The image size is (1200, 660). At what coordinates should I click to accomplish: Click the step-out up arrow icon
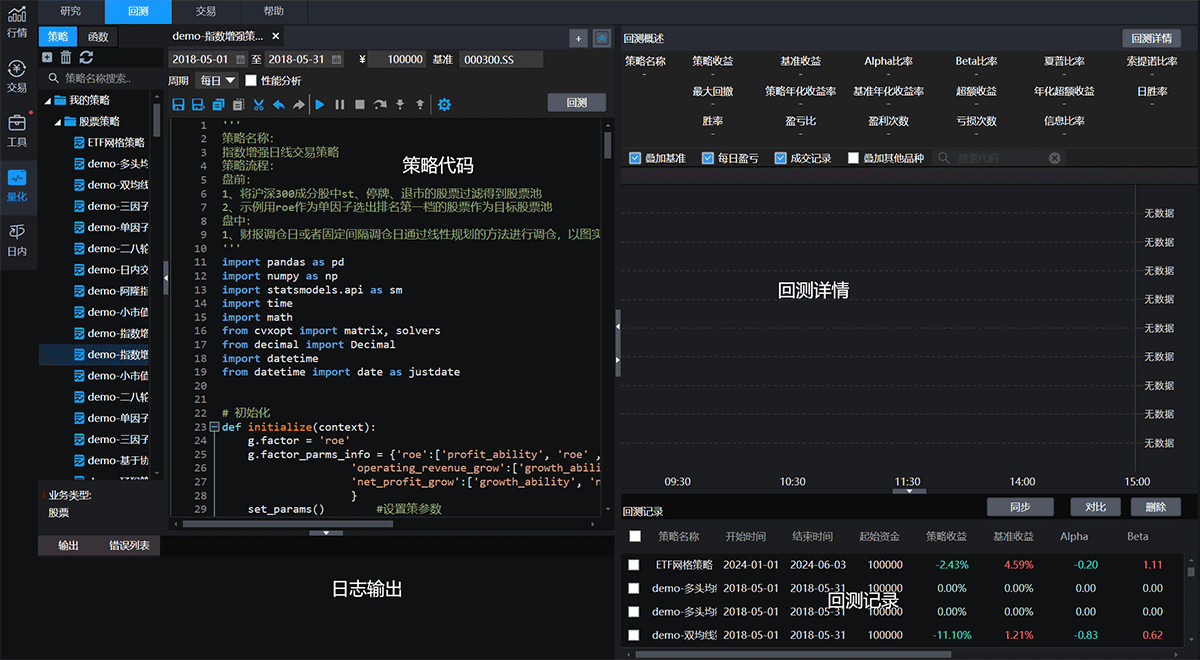click(420, 104)
